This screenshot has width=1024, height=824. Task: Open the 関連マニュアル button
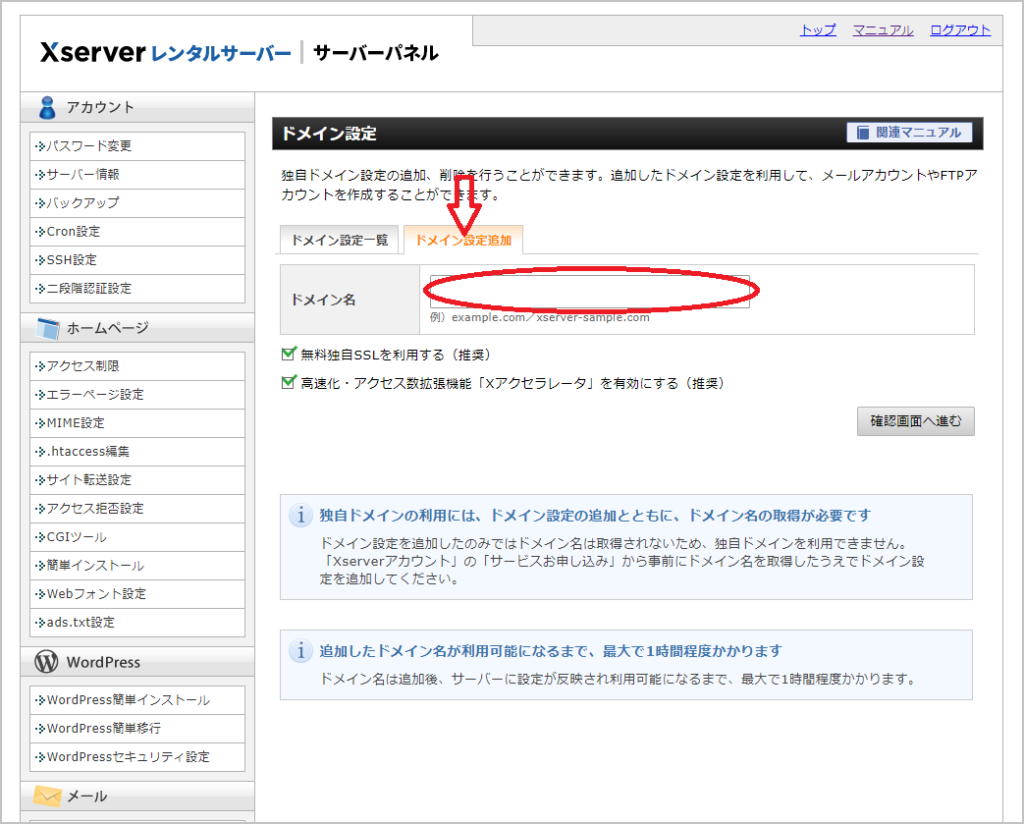point(909,133)
